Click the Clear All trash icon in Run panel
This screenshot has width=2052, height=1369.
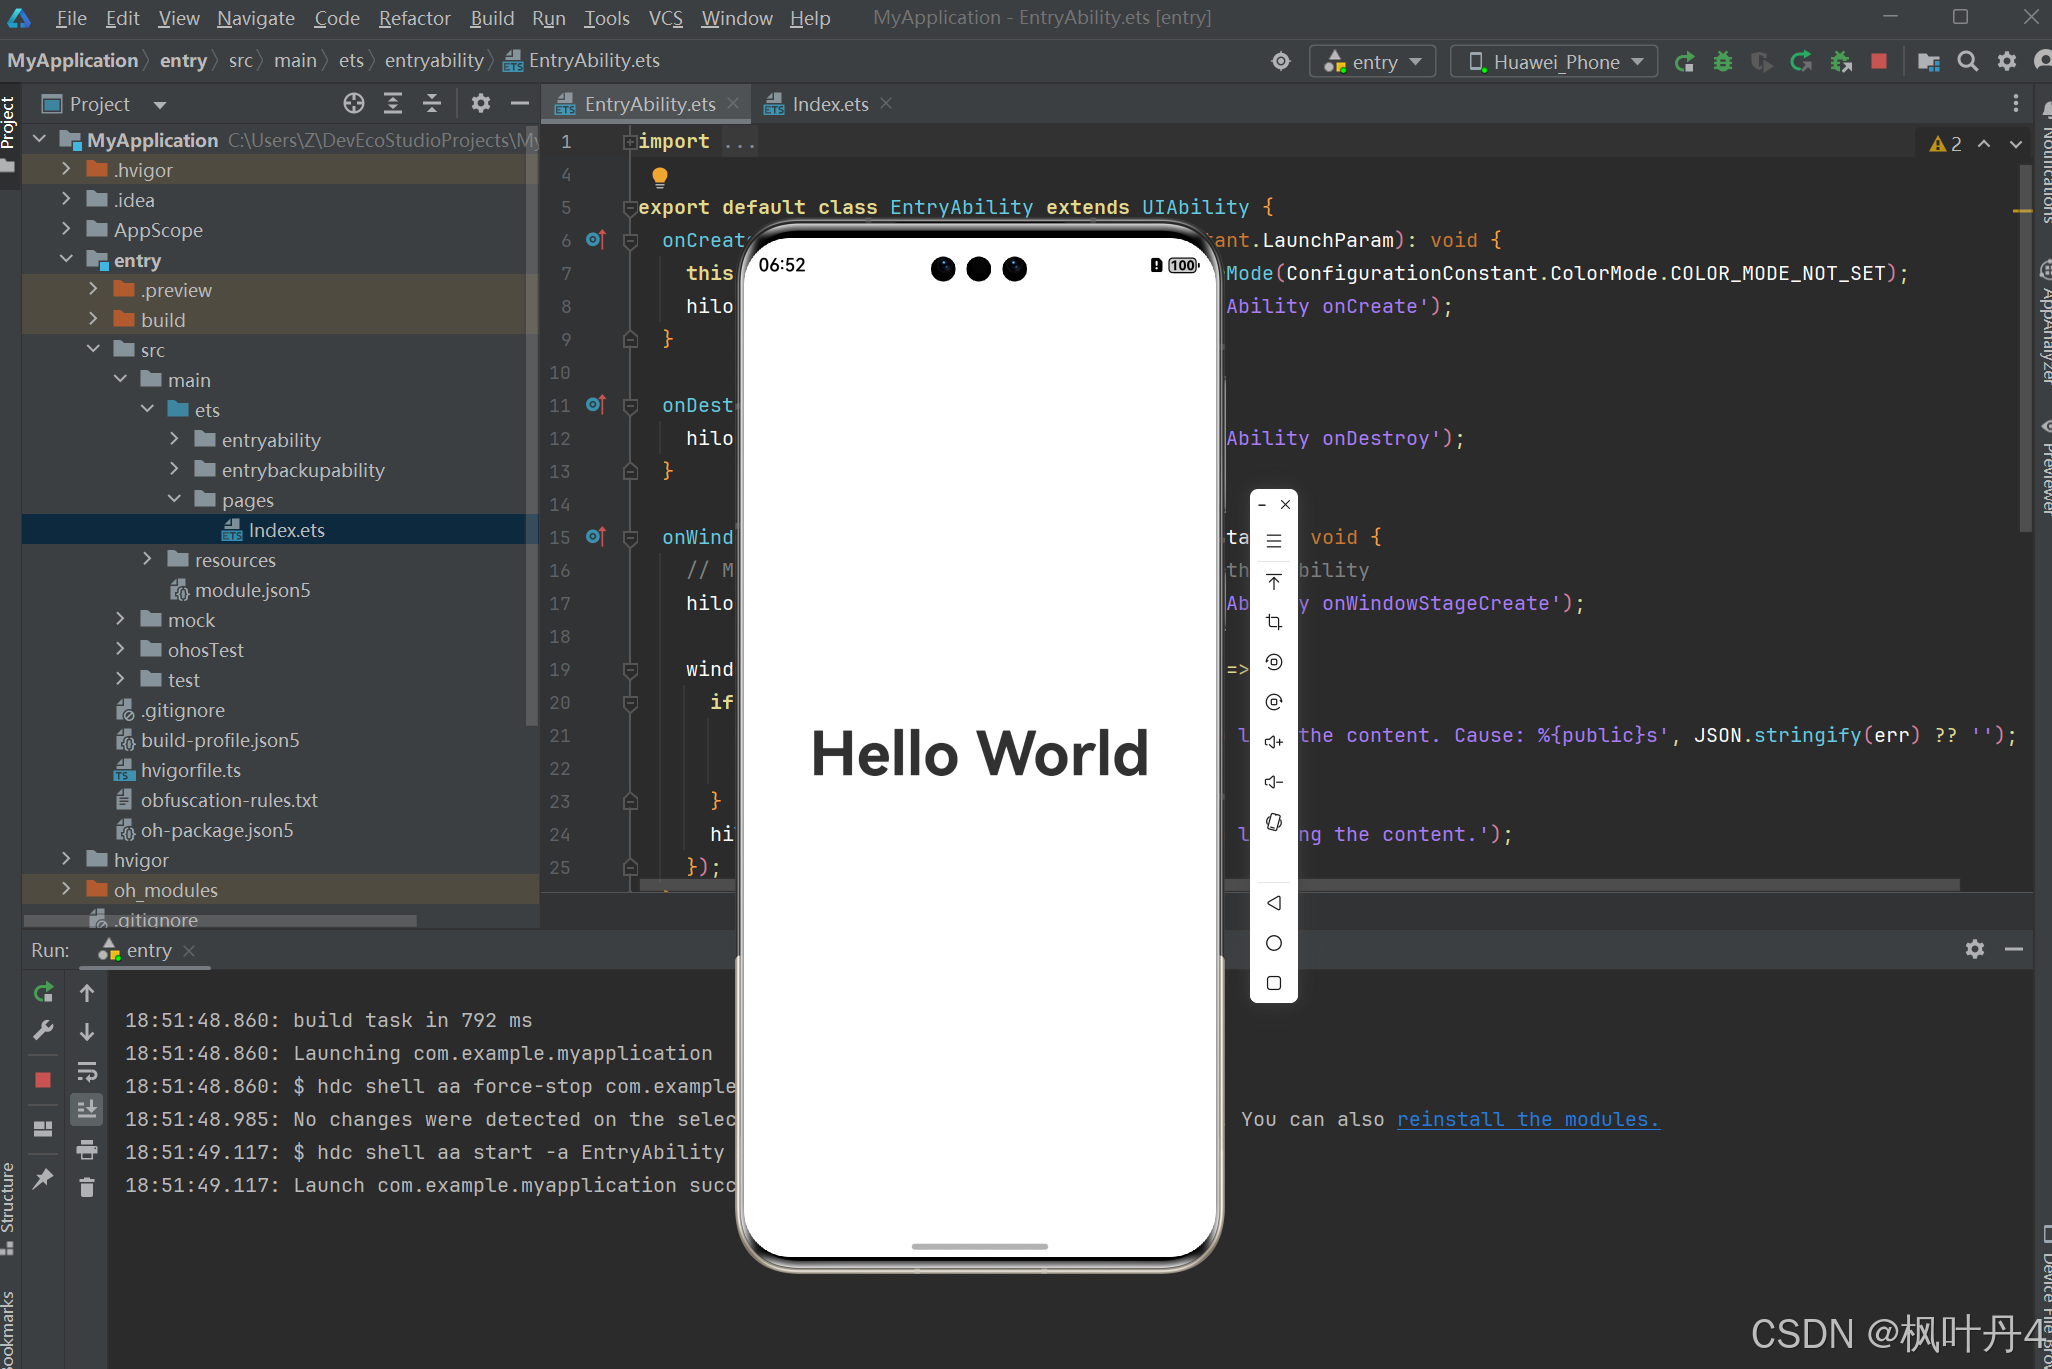[87, 1187]
